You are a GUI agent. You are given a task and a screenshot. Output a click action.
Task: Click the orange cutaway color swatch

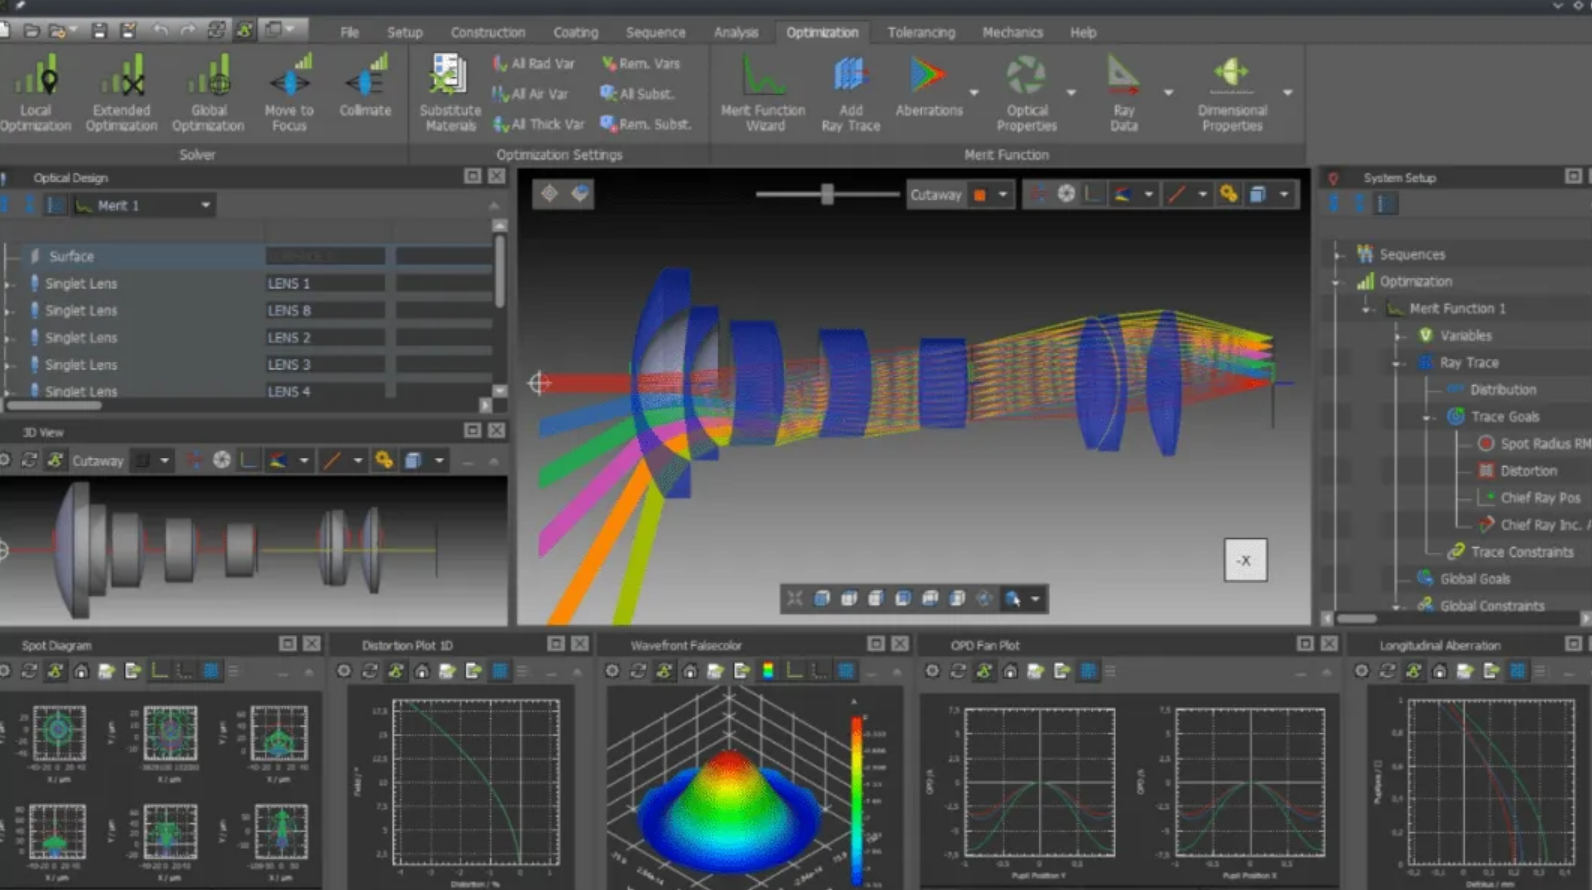coord(980,195)
